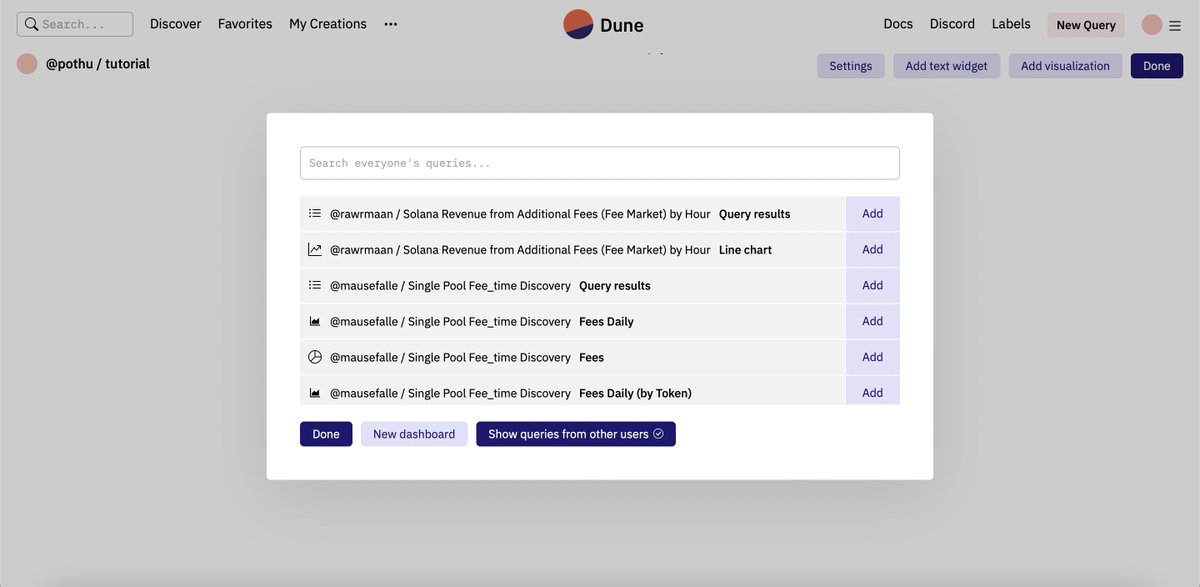Expand the three-dots more menu in the navbar

391,24
